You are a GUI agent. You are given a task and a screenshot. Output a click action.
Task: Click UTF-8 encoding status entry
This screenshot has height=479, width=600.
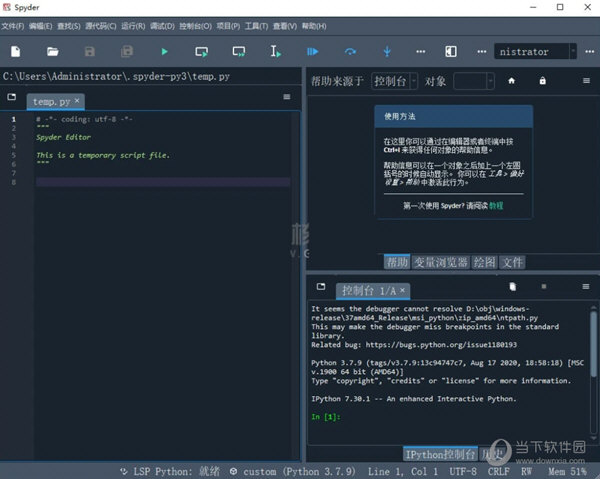pyautogui.click(x=463, y=471)
